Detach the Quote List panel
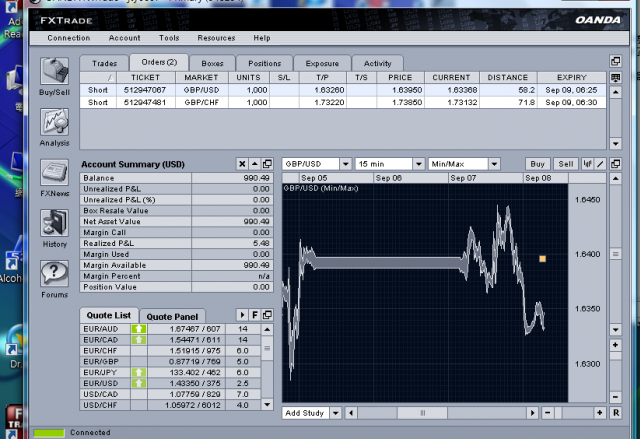The height and width of the screenshot is (439, 640). point(267,315)
